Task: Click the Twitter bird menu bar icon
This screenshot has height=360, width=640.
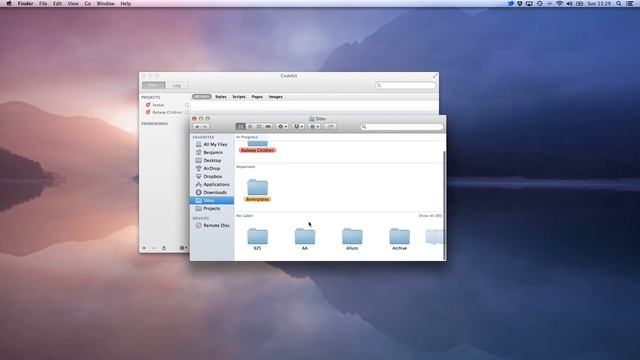Action: pyautogui.click(x=511, y=4)
